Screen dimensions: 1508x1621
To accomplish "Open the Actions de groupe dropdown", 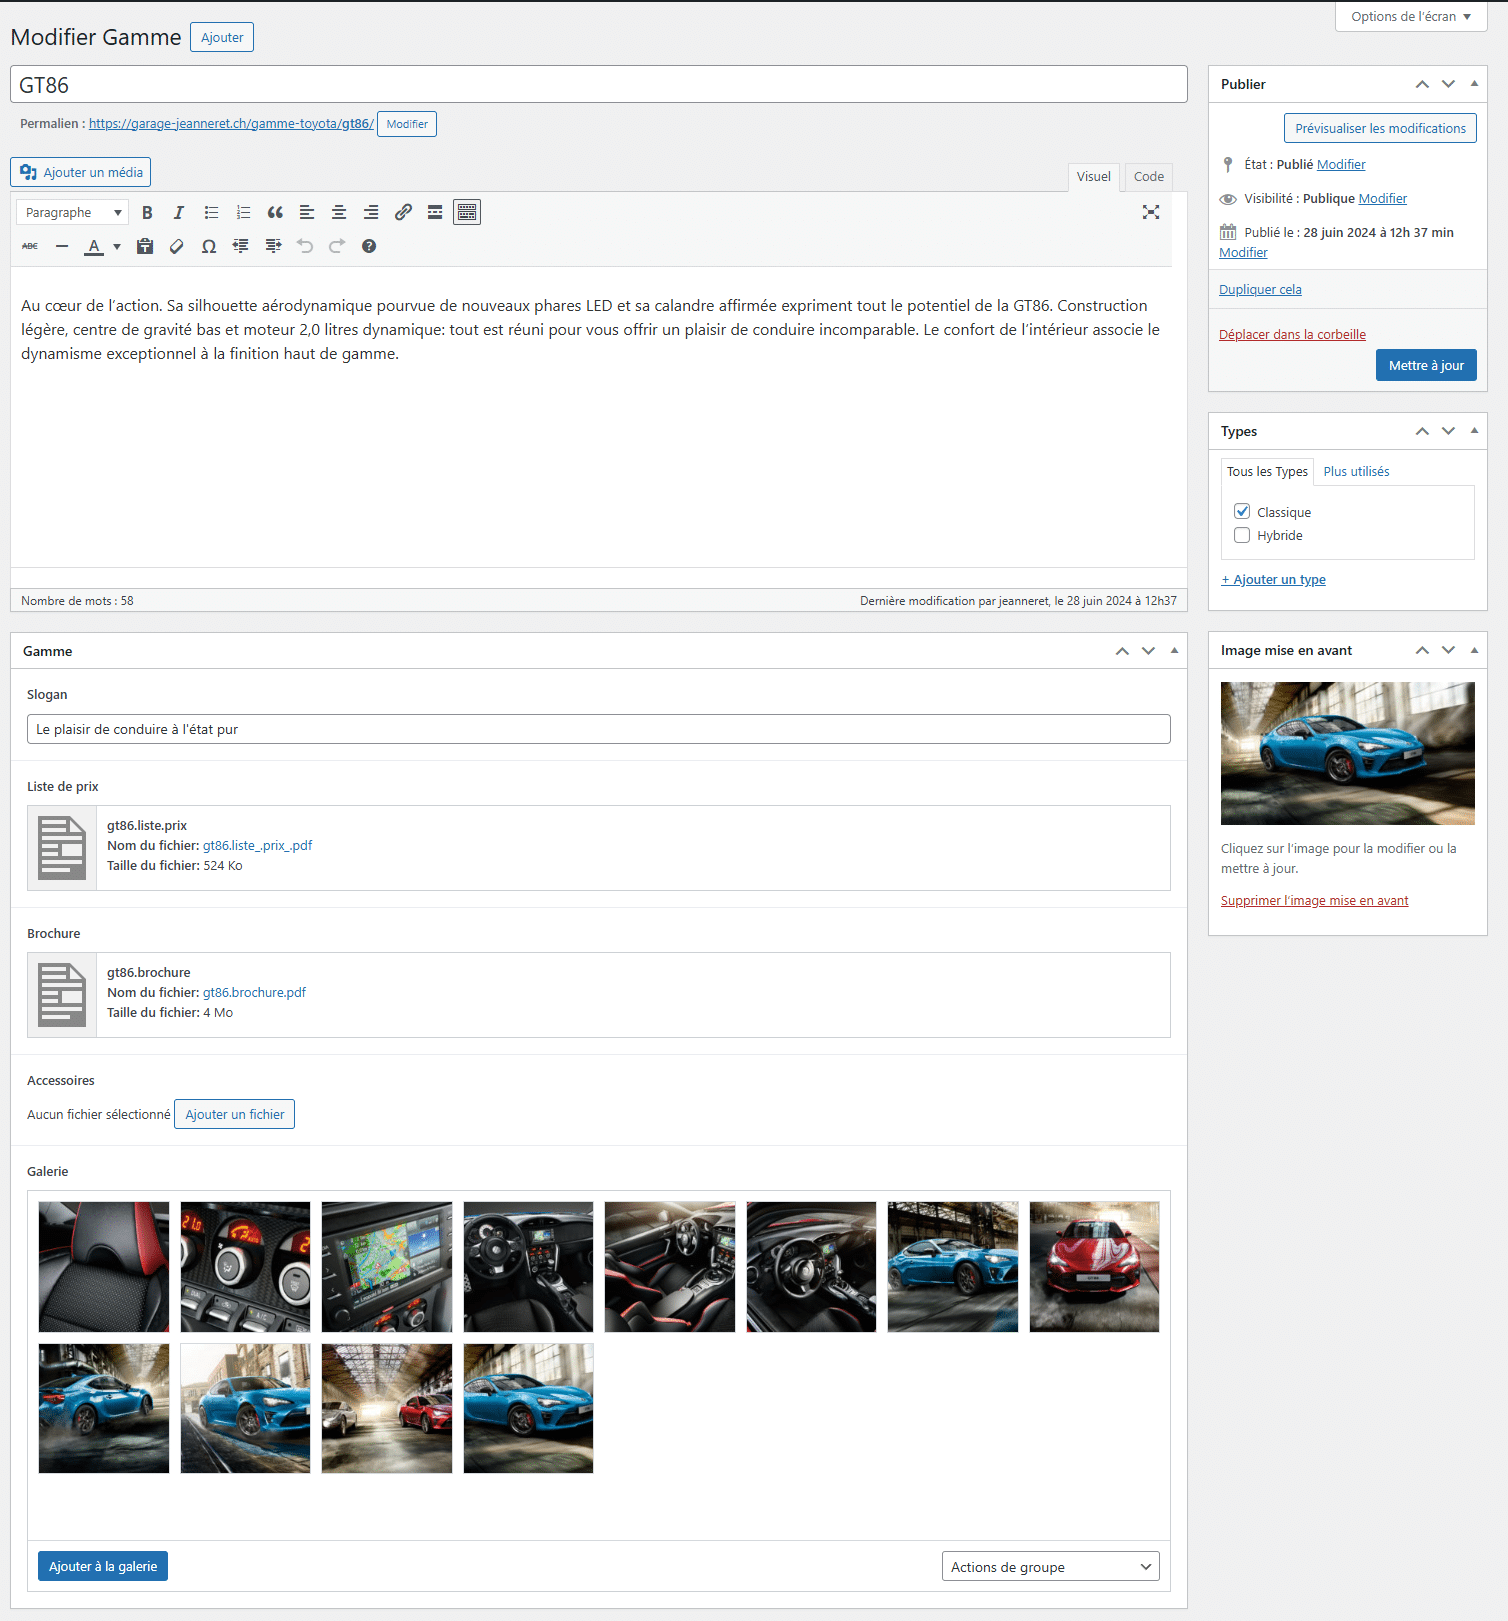I will click(1050, 1566).
